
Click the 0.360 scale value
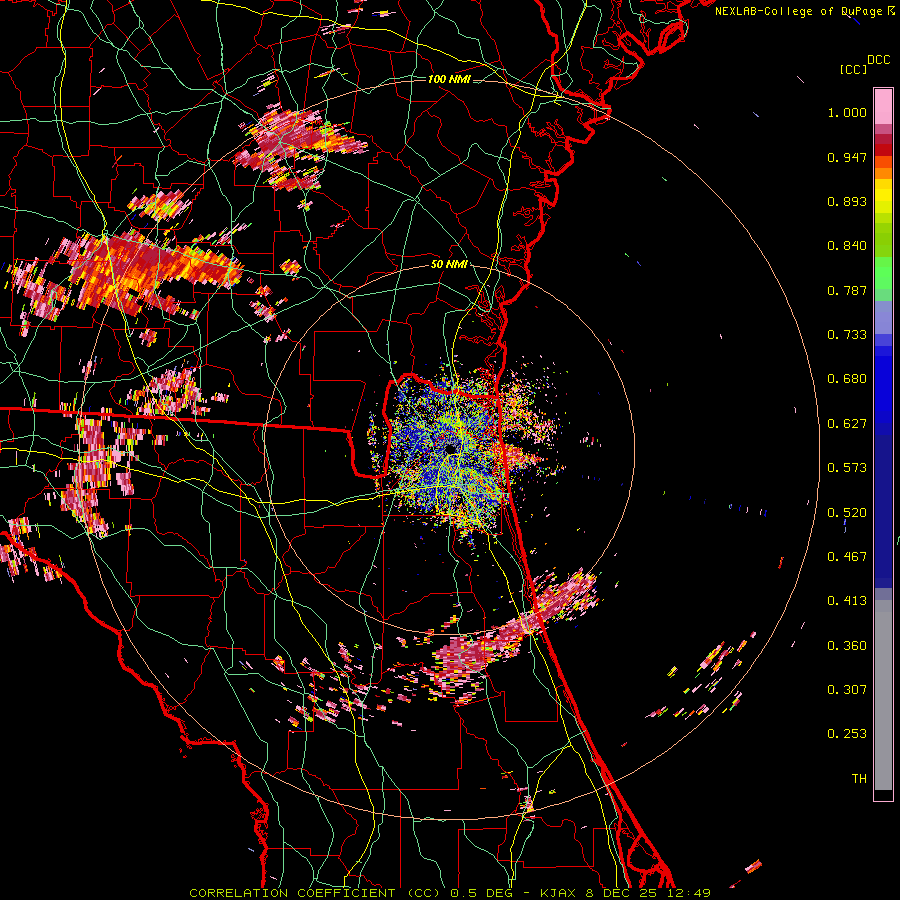[847, 646]
